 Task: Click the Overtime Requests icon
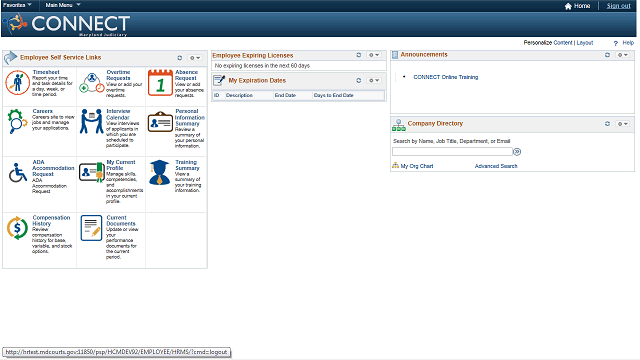point(92,83)
